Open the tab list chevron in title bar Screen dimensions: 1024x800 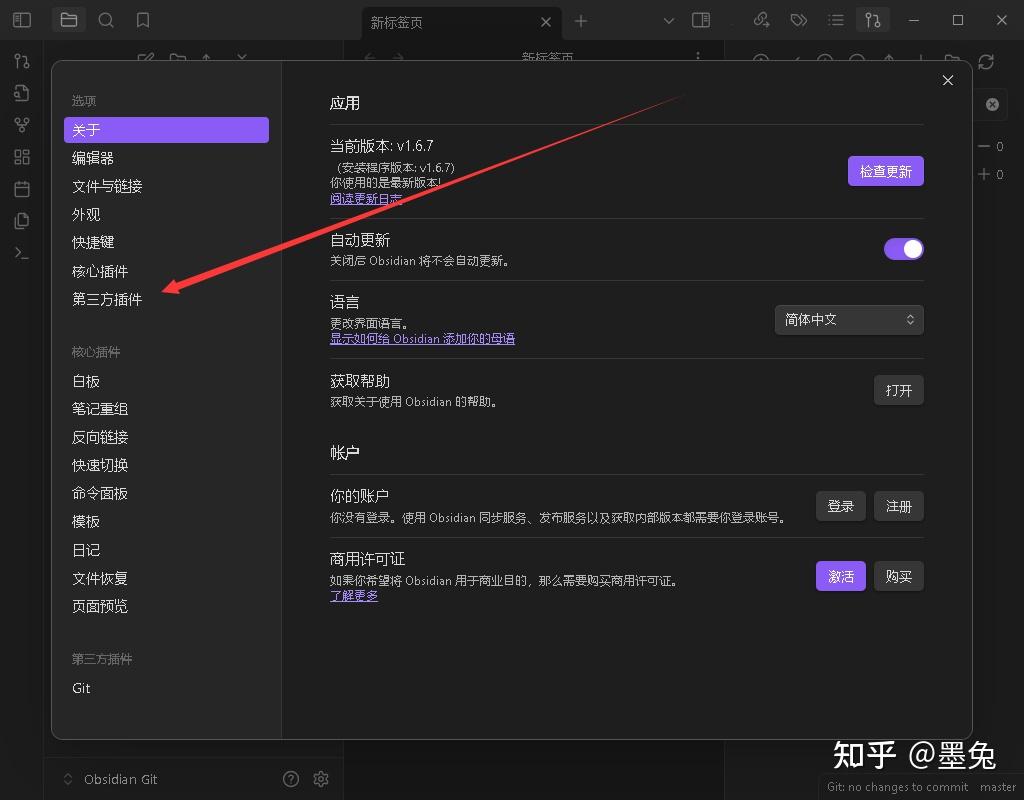[x=668, y=20]
